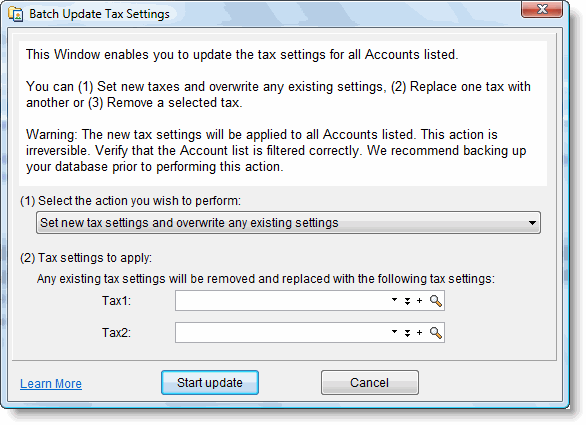The height and width of the screenshot is (425, 586).
Task: Open the action selection dropdown
Action: click(288, 223)
